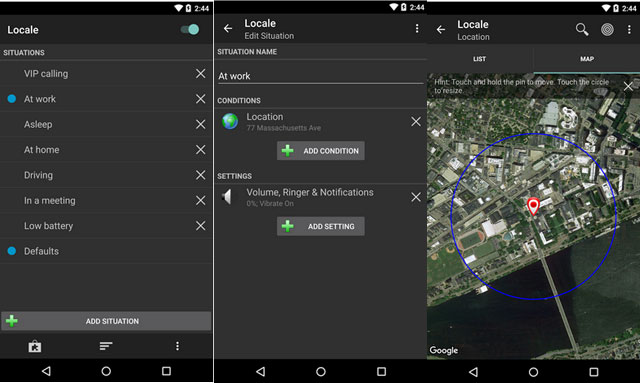Image resolution: width=640 pixels, height=383 pixels.
Task: Click the speaker volume icon
Action: click(227, 197)
